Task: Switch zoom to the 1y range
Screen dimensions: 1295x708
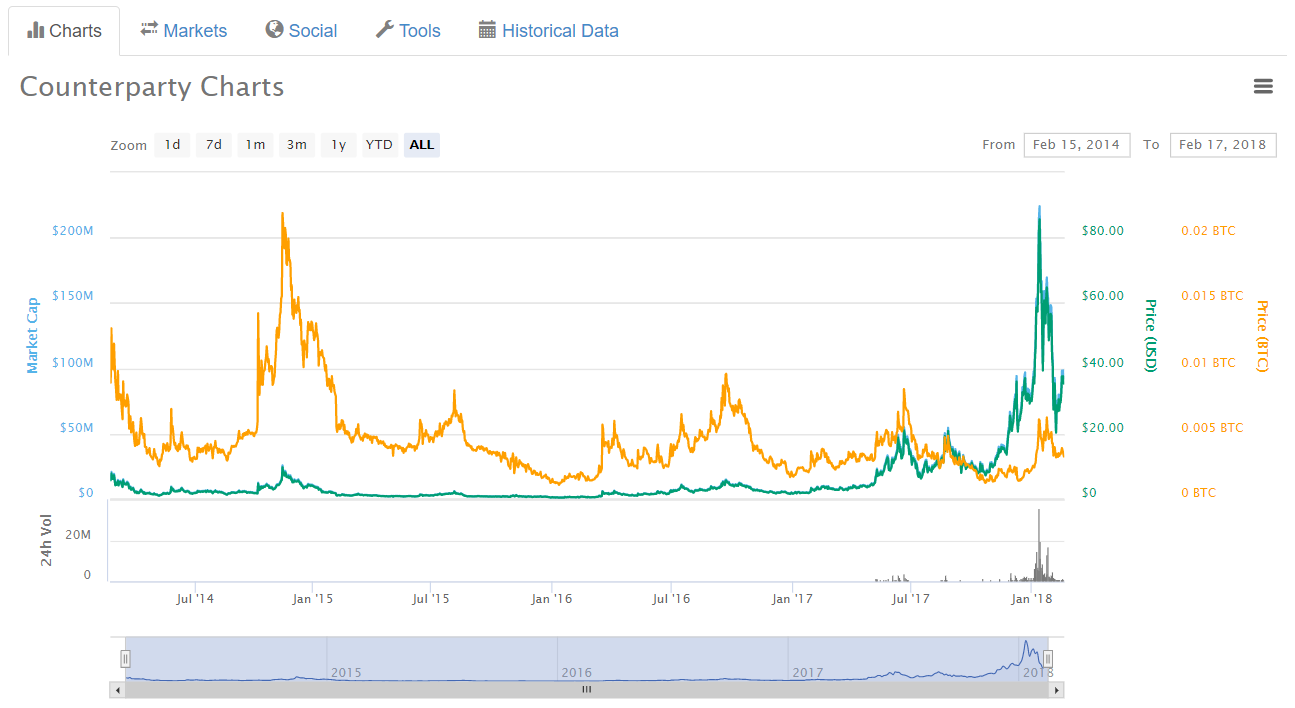Action: (337, 144)
